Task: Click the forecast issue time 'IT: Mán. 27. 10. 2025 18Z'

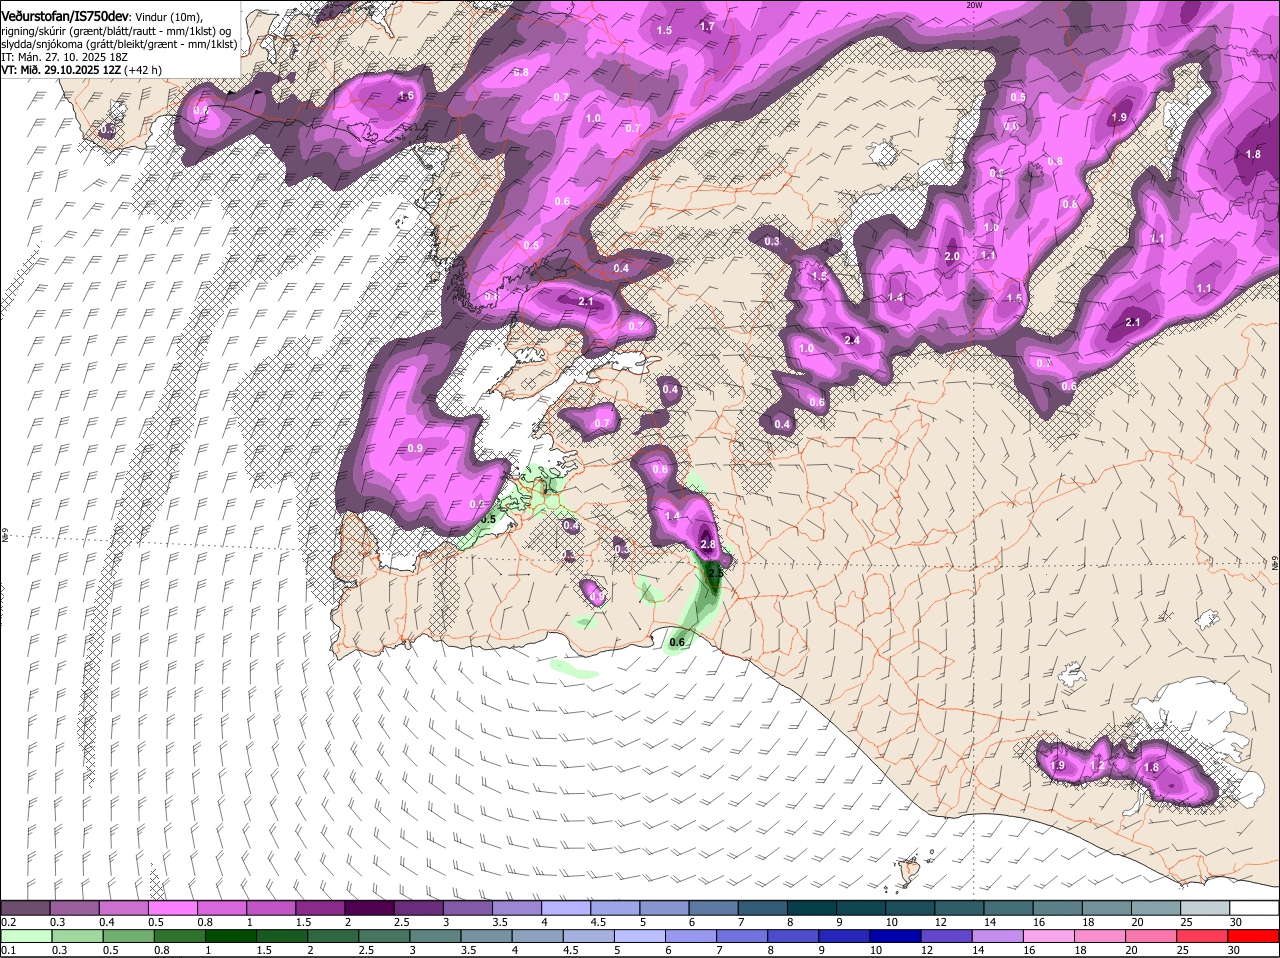Action: click(65, 57)
